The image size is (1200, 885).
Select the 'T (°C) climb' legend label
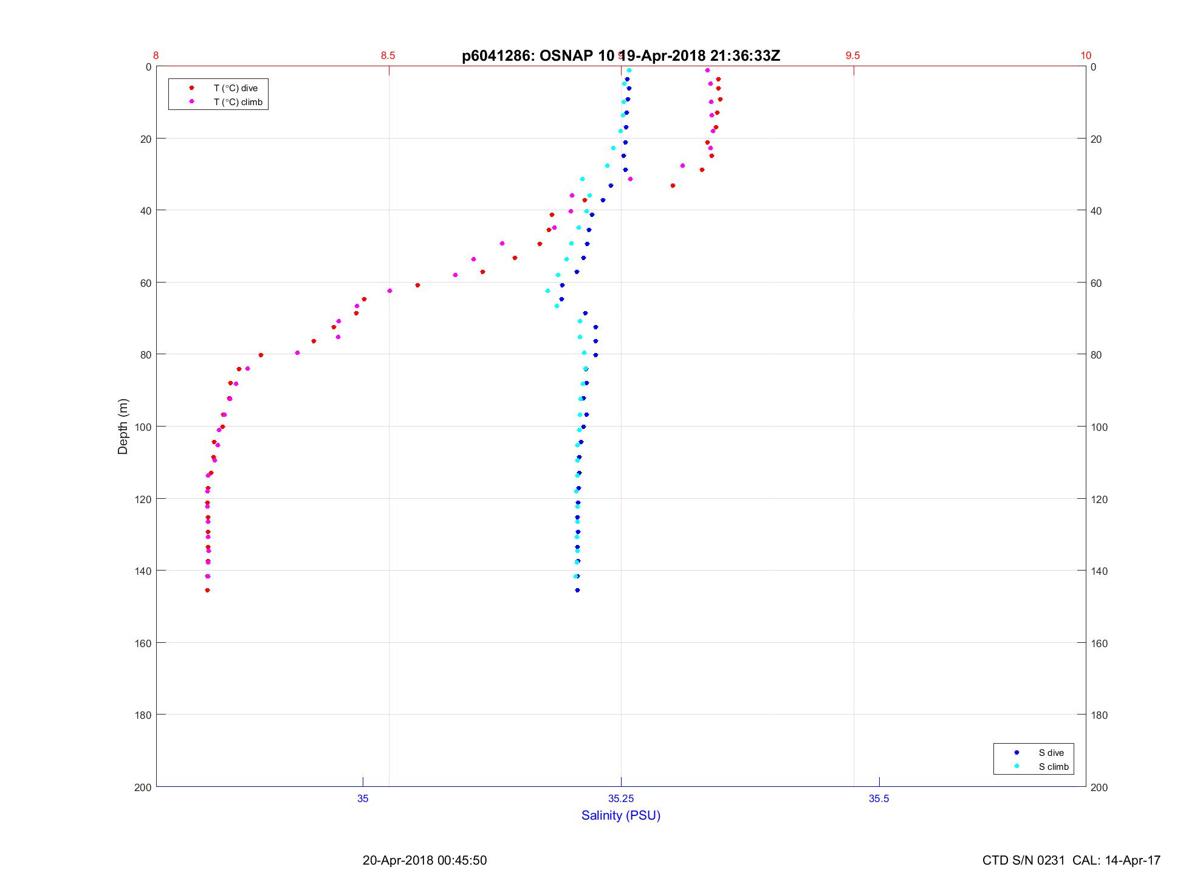click(x=238, y=102)
